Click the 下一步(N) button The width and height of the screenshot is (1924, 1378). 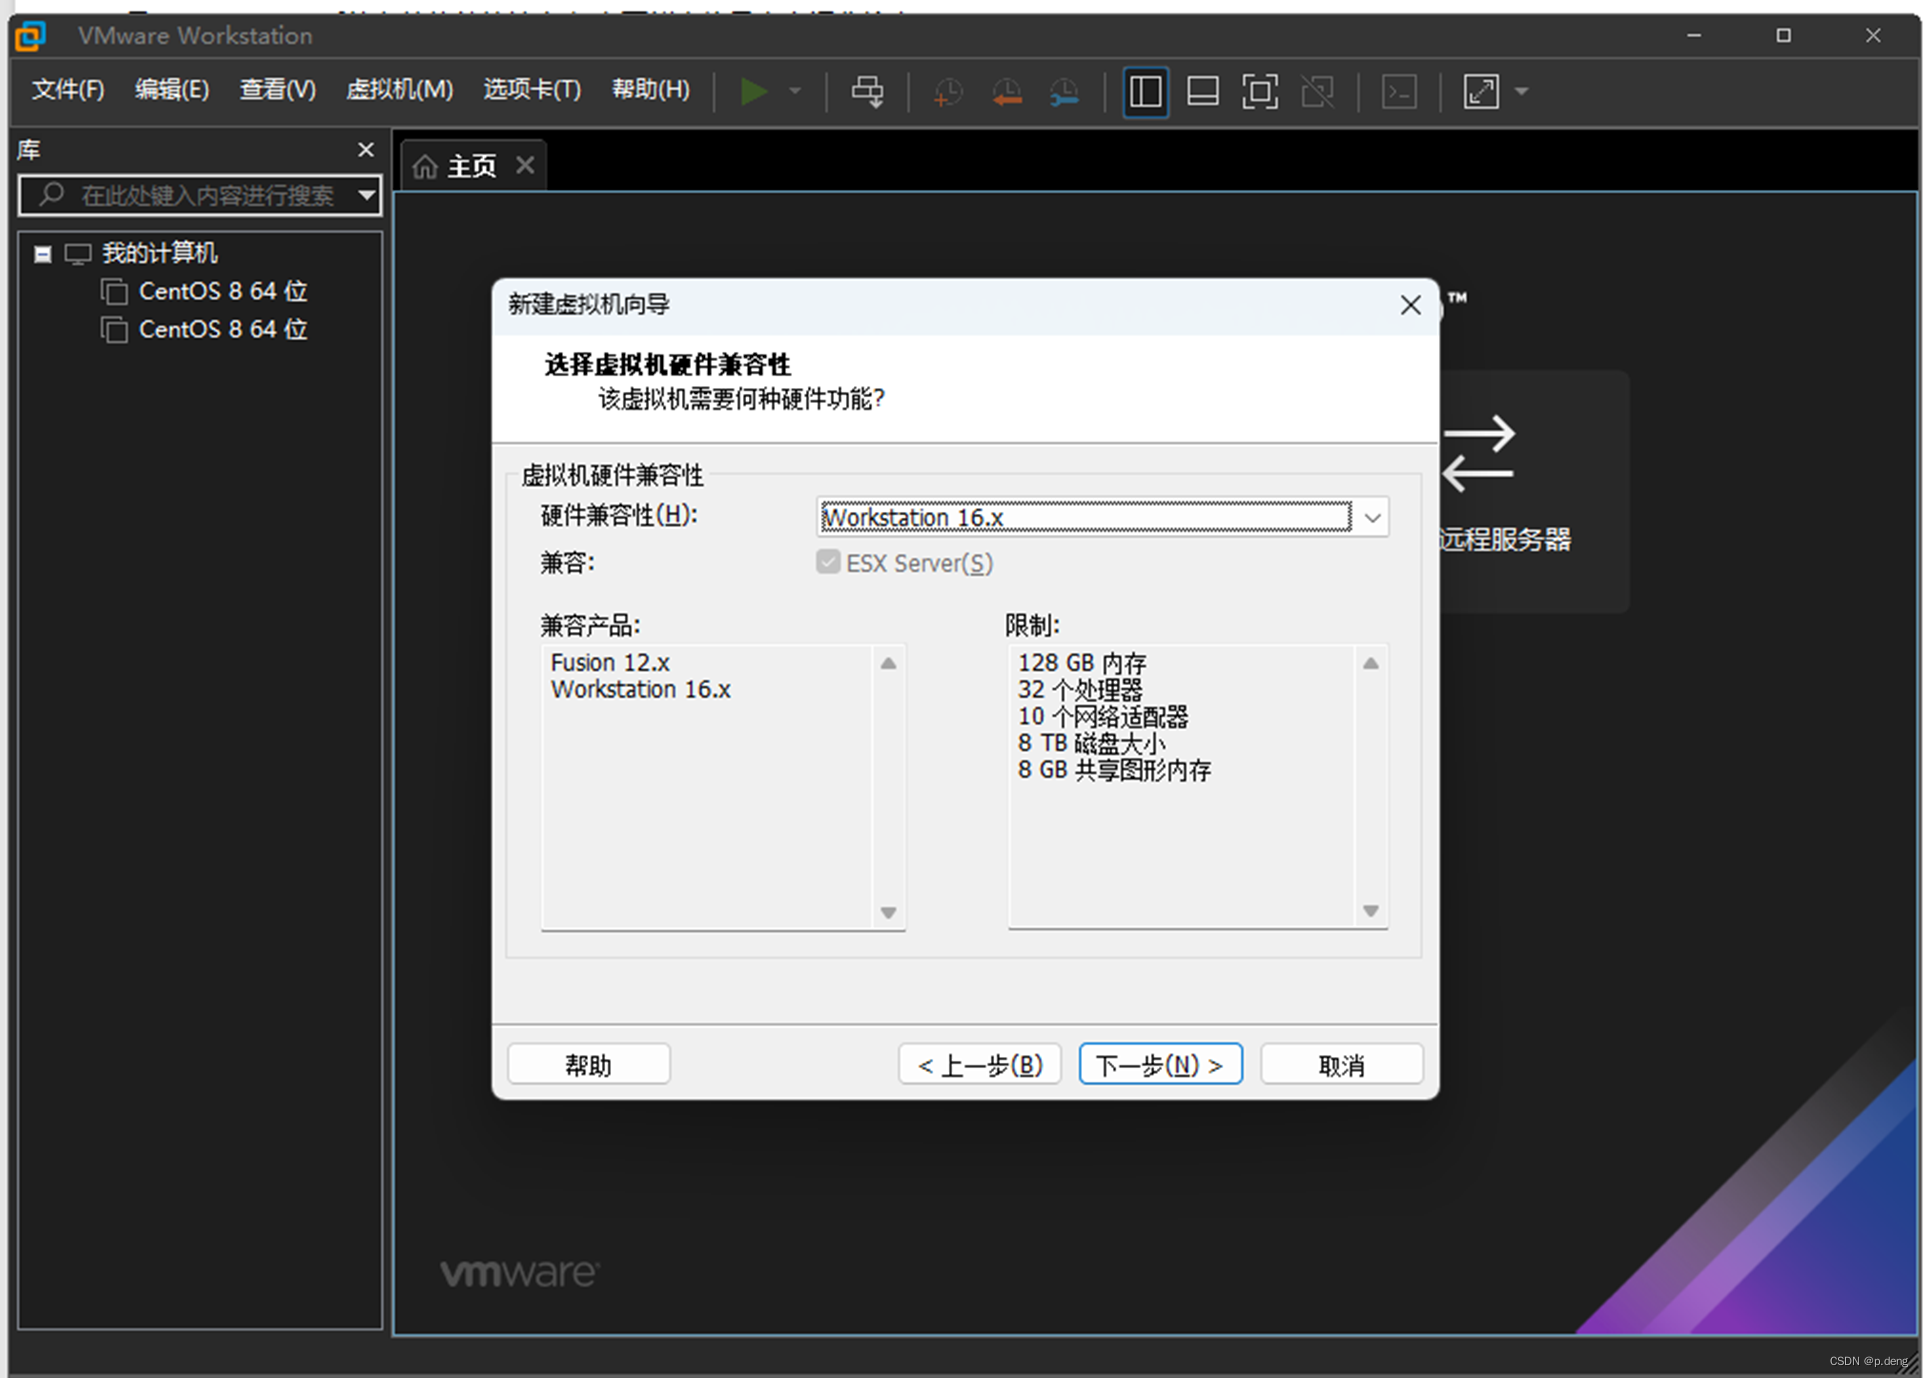click(x=1160, y=1064)
